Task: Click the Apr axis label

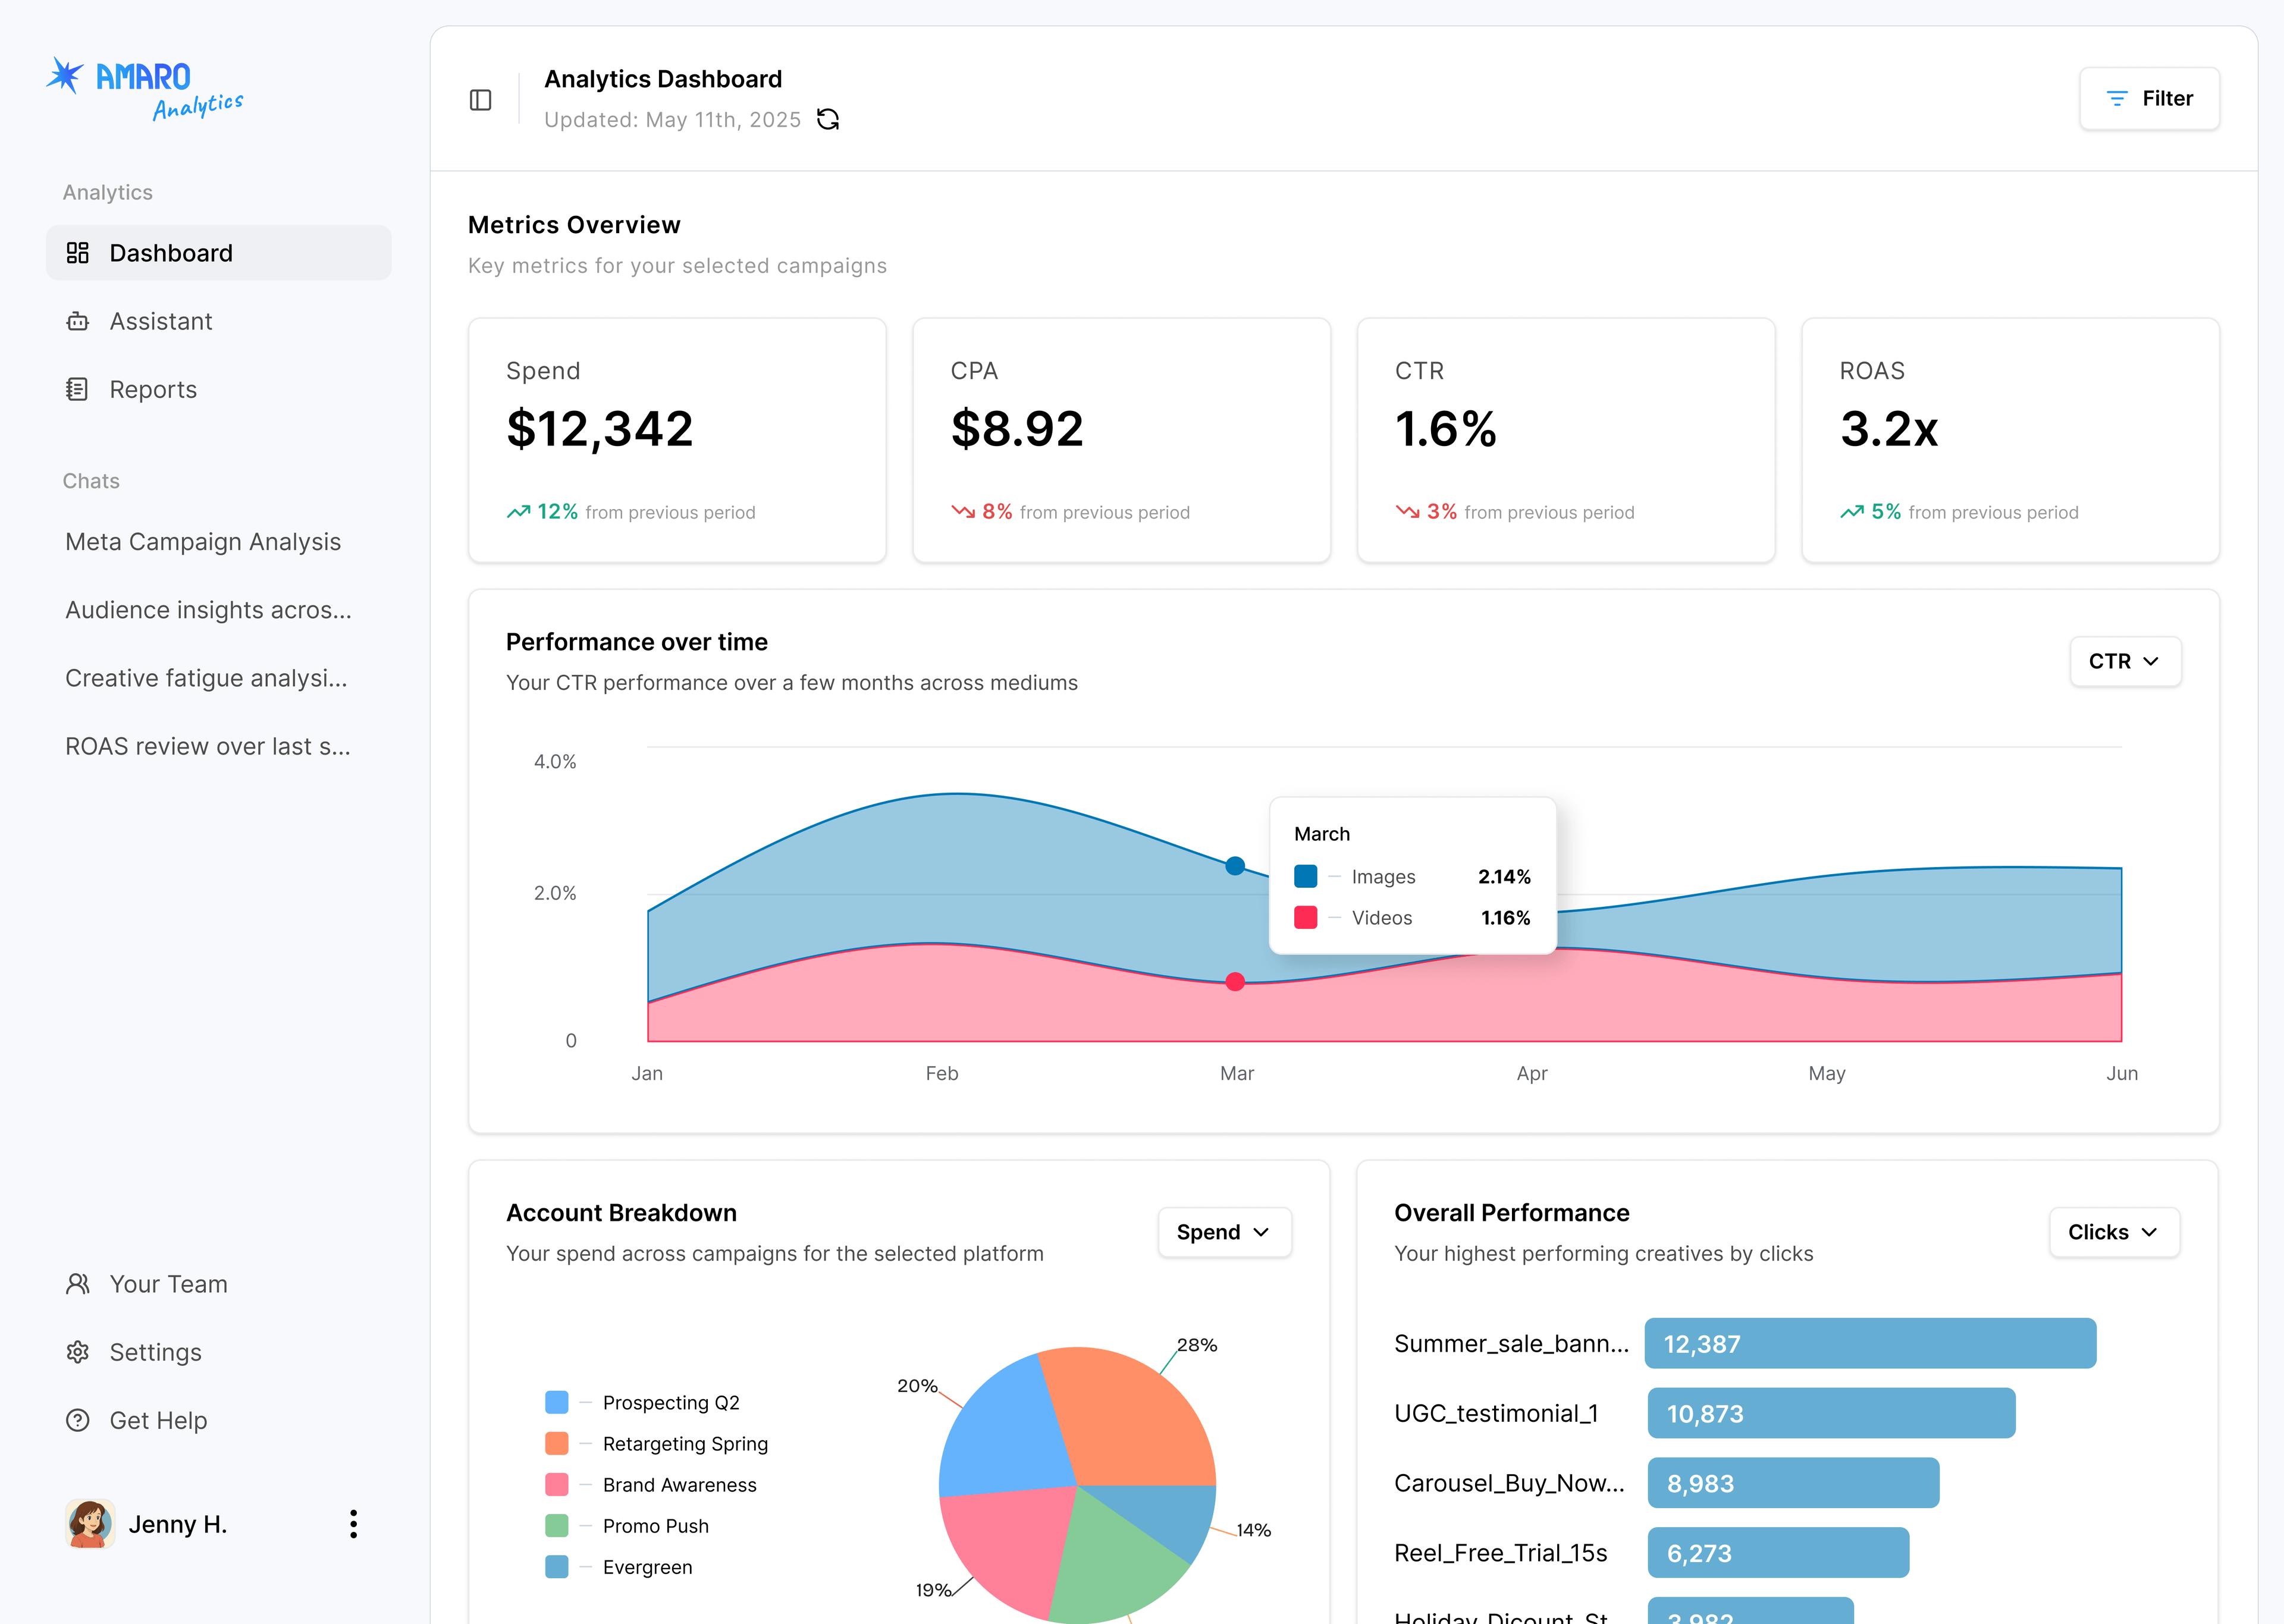Action: tap(1531, 1073)
